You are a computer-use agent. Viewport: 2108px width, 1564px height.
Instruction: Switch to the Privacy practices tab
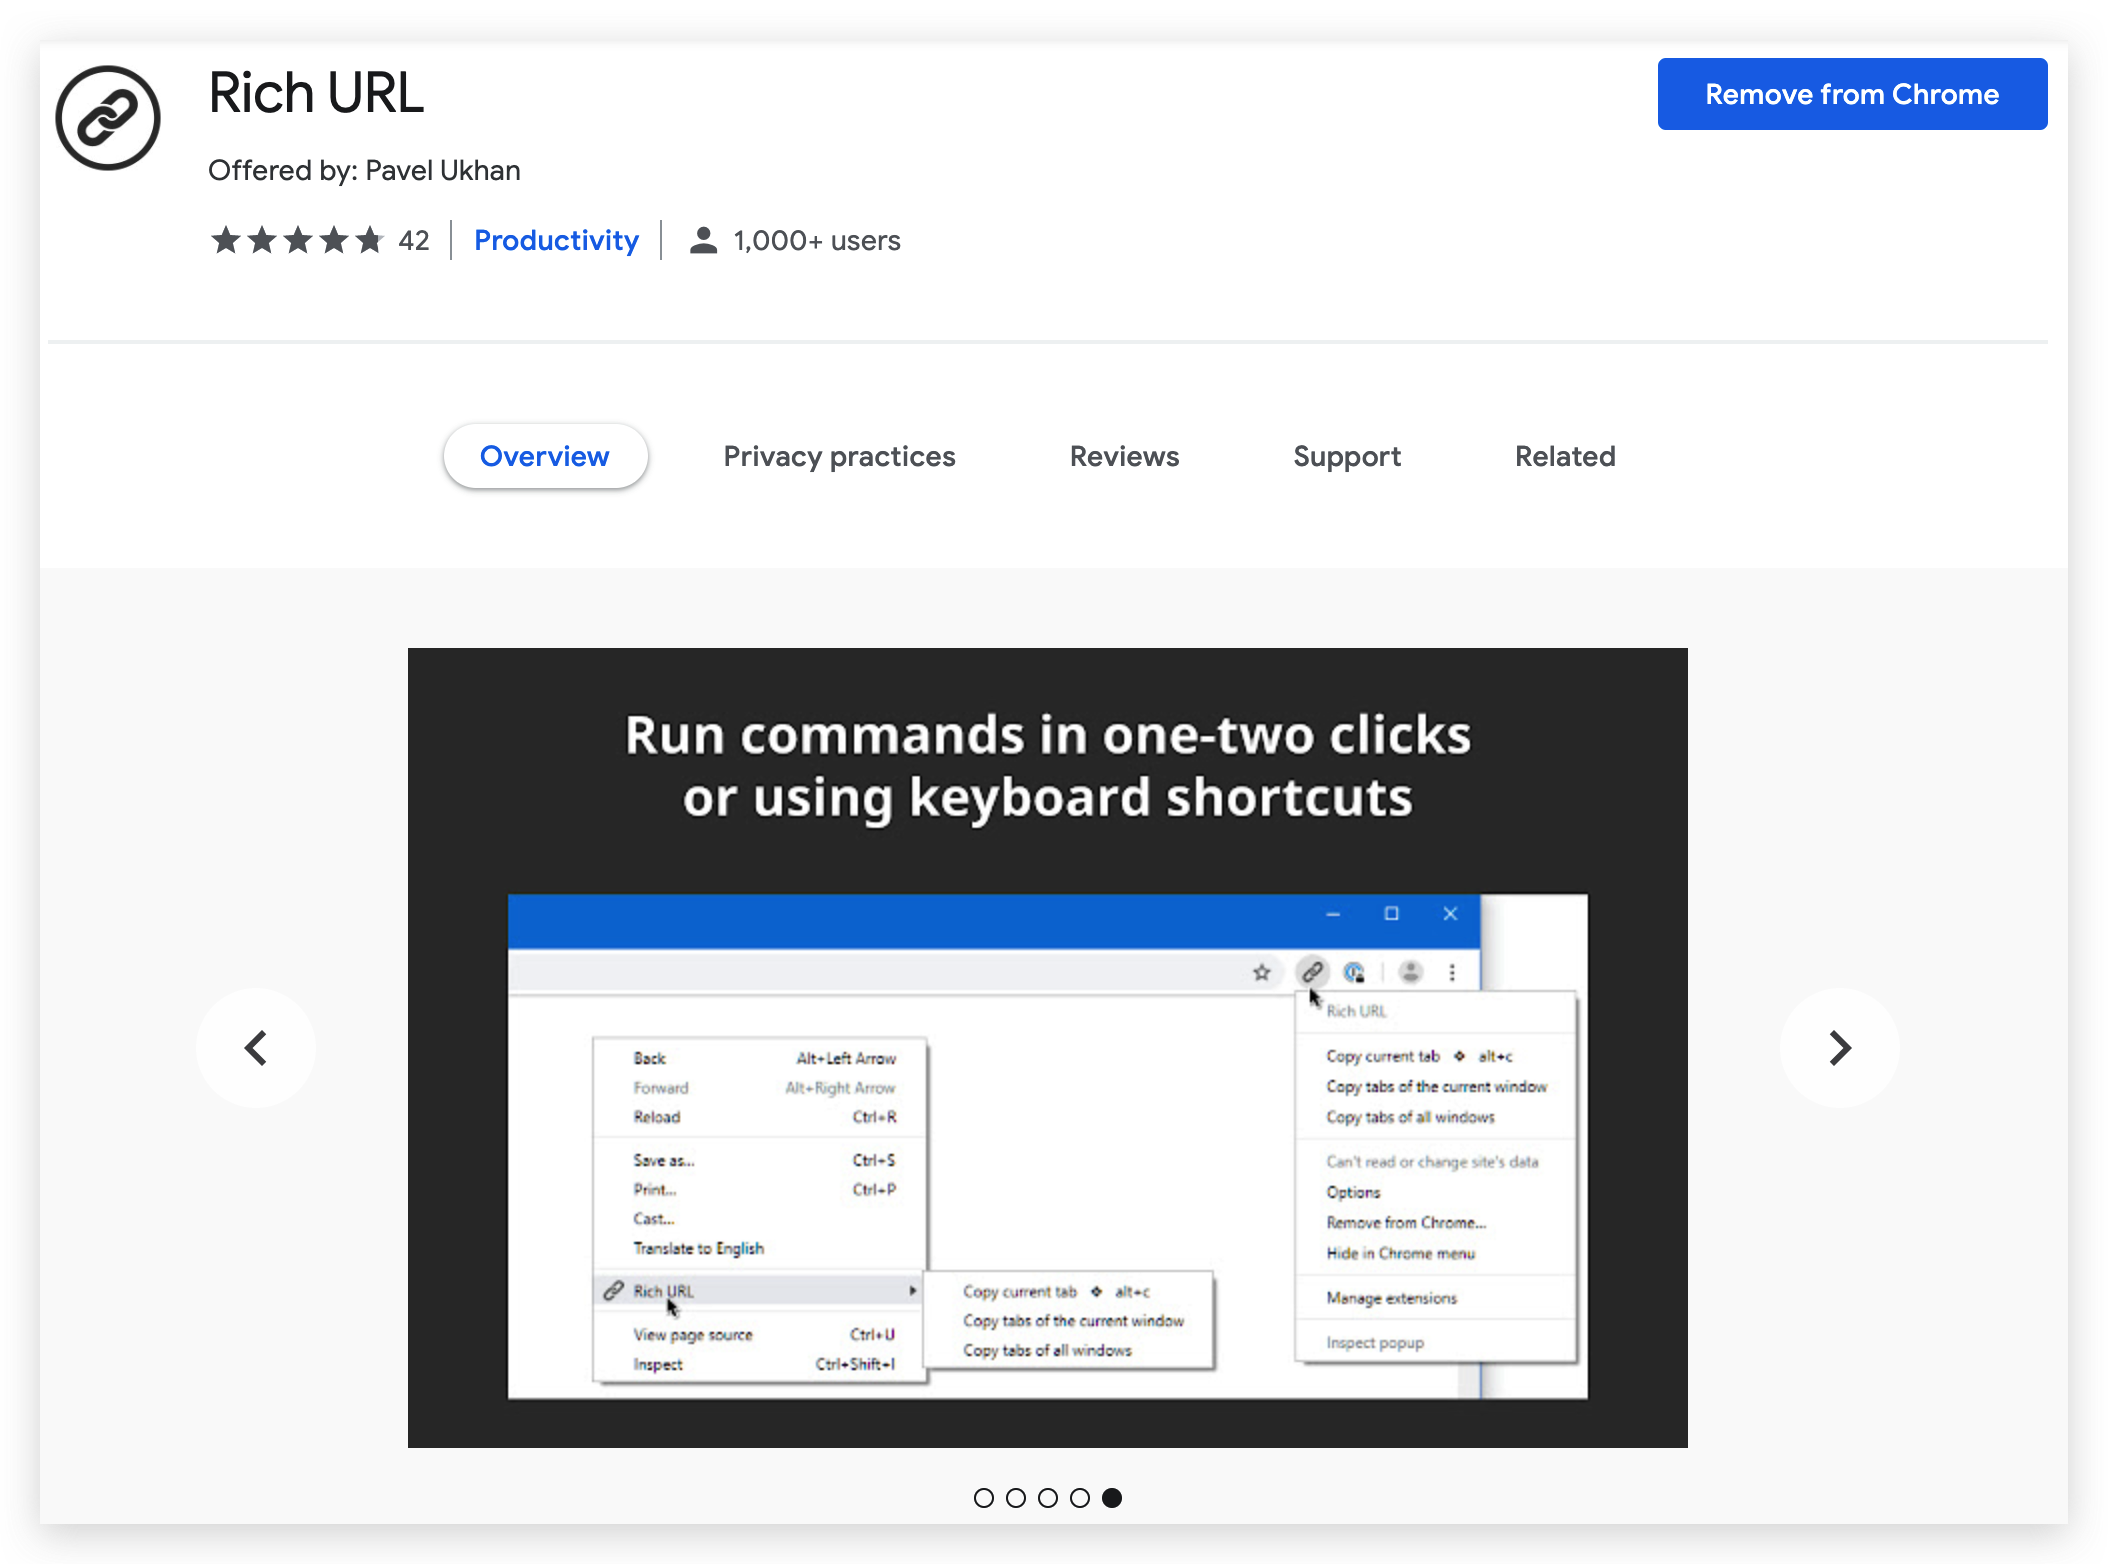(x=840, y=456)
